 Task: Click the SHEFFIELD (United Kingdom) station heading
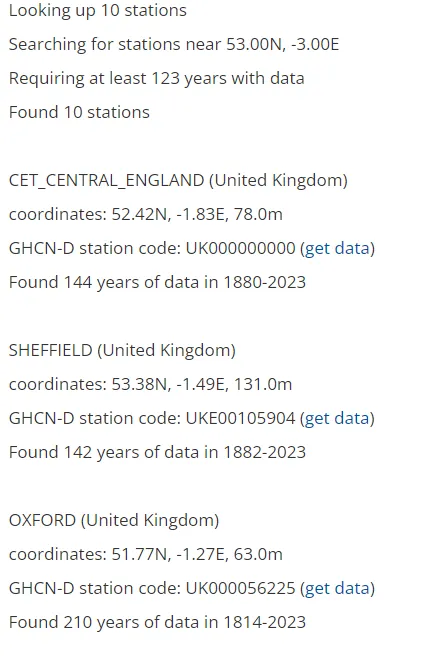122,350
